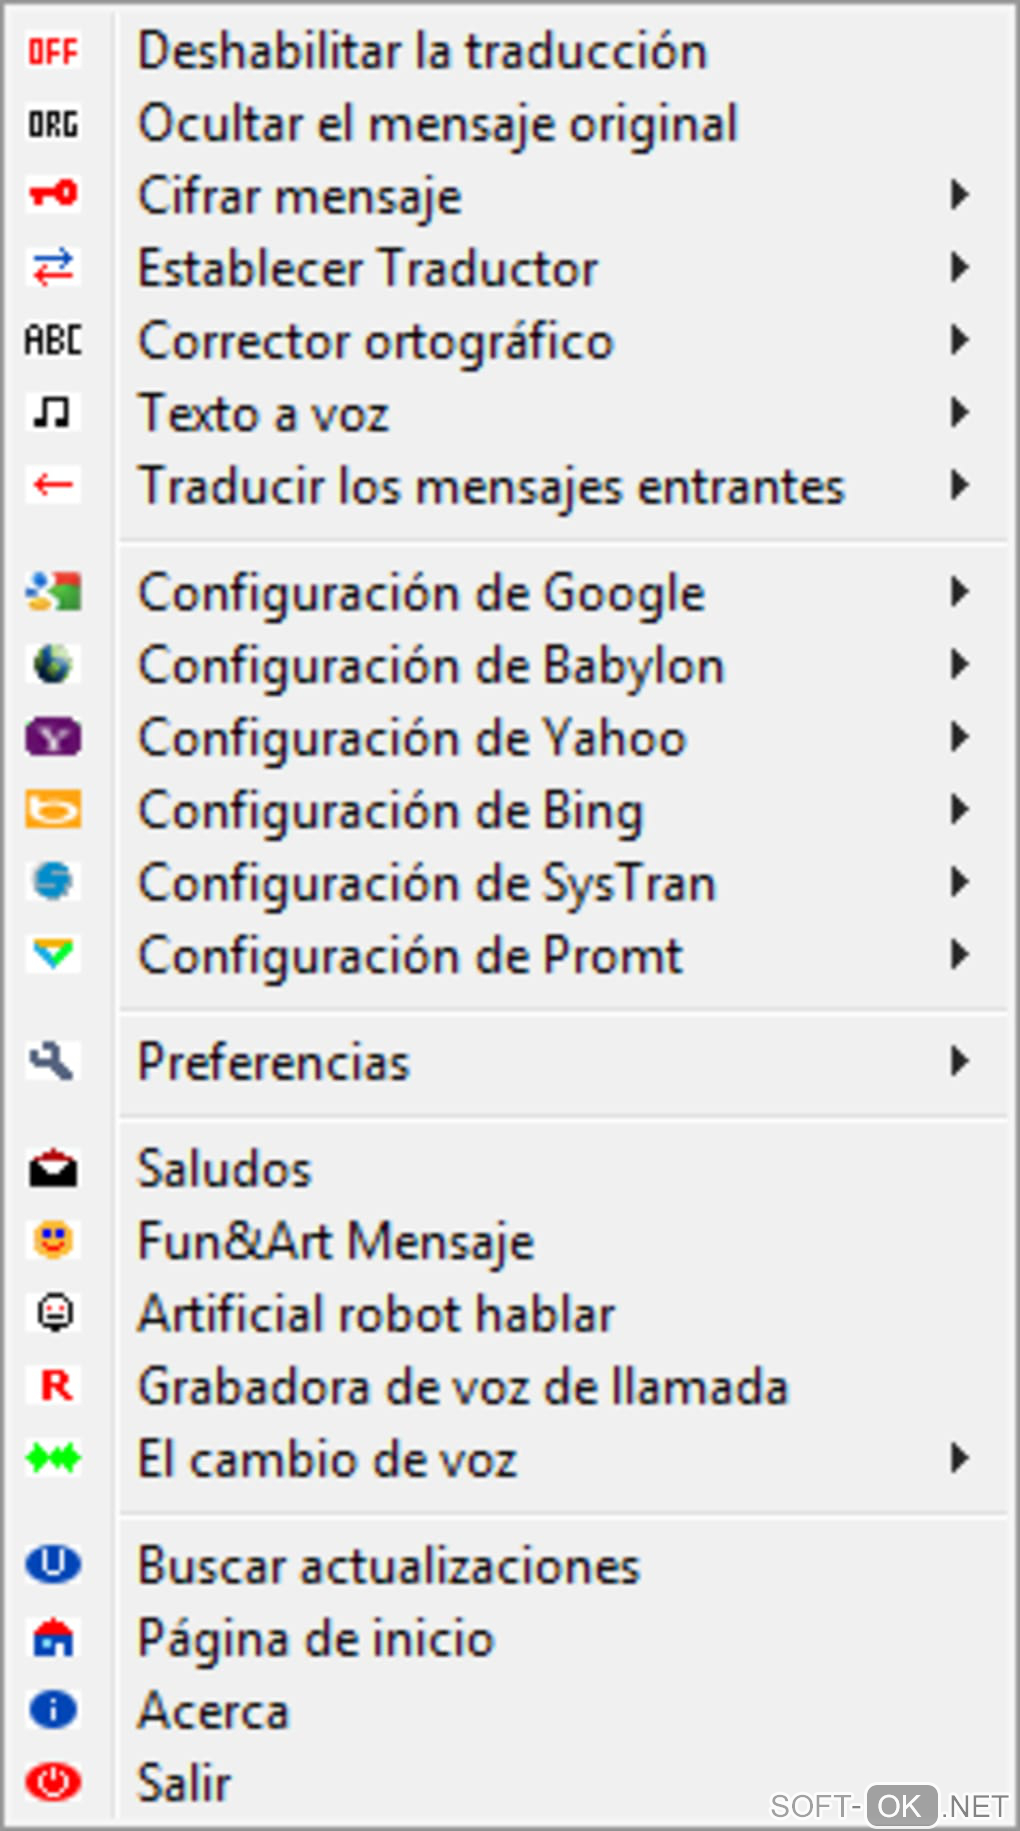The image size is (1020, 1831).
Task: Open Traducir los mensajes entrantes
Action: click(491, 486)
